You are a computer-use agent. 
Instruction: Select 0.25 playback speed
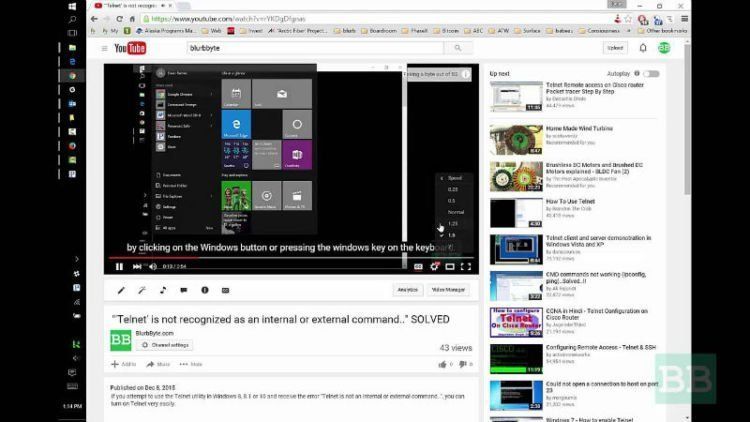[452, 189]
